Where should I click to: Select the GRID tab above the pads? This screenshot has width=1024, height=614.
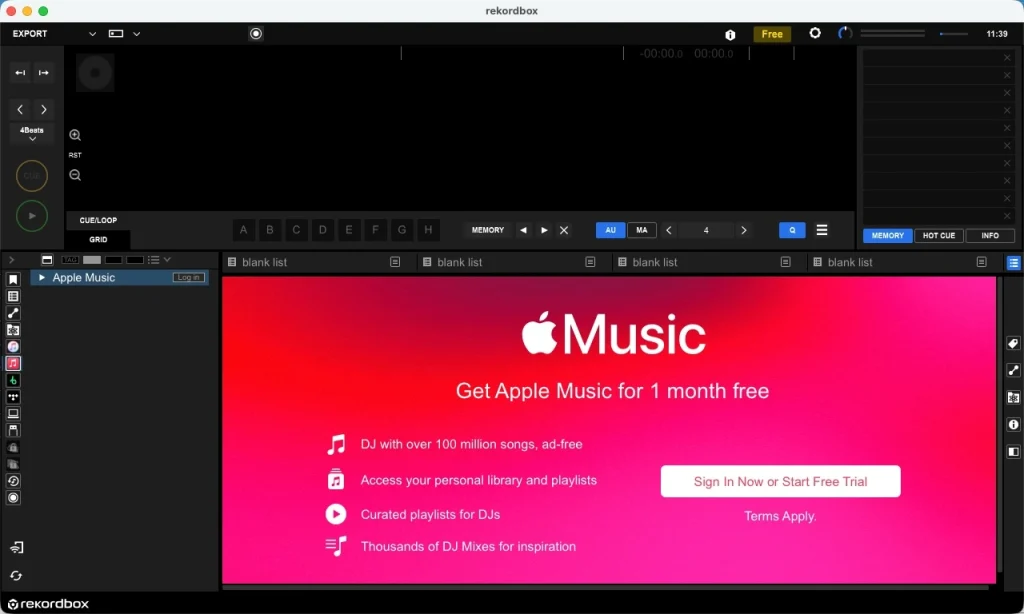coord(97,239)
